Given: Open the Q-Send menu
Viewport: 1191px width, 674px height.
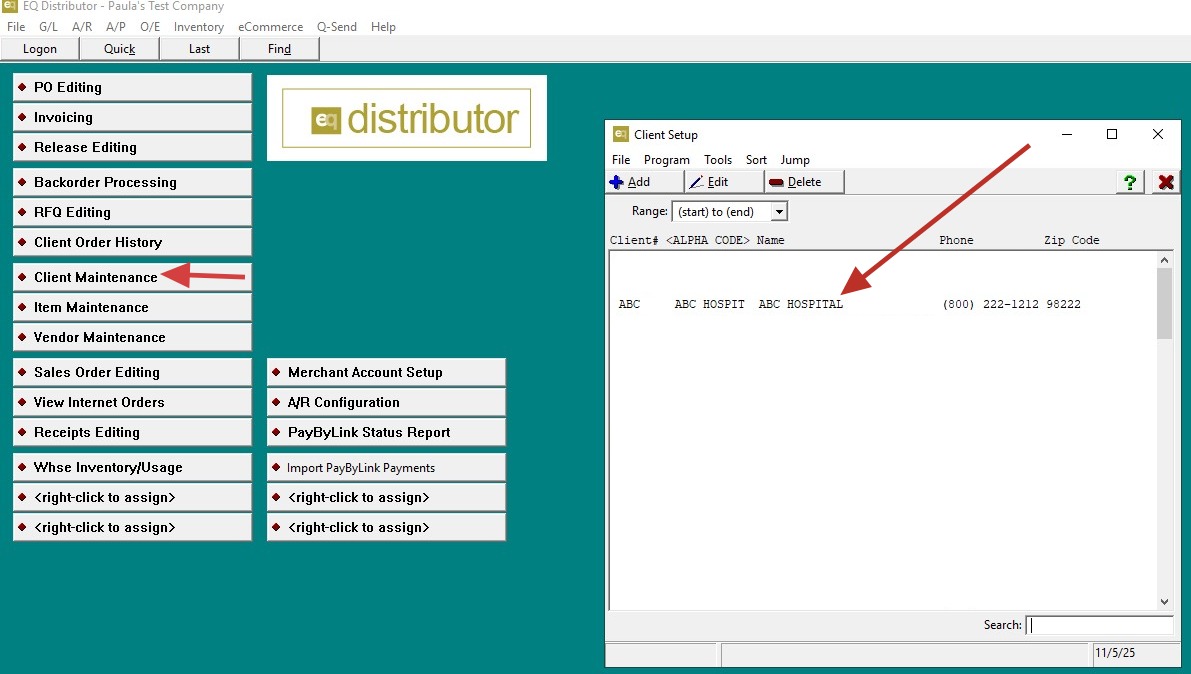Looking at the screenshot, I should pos(336,27).
